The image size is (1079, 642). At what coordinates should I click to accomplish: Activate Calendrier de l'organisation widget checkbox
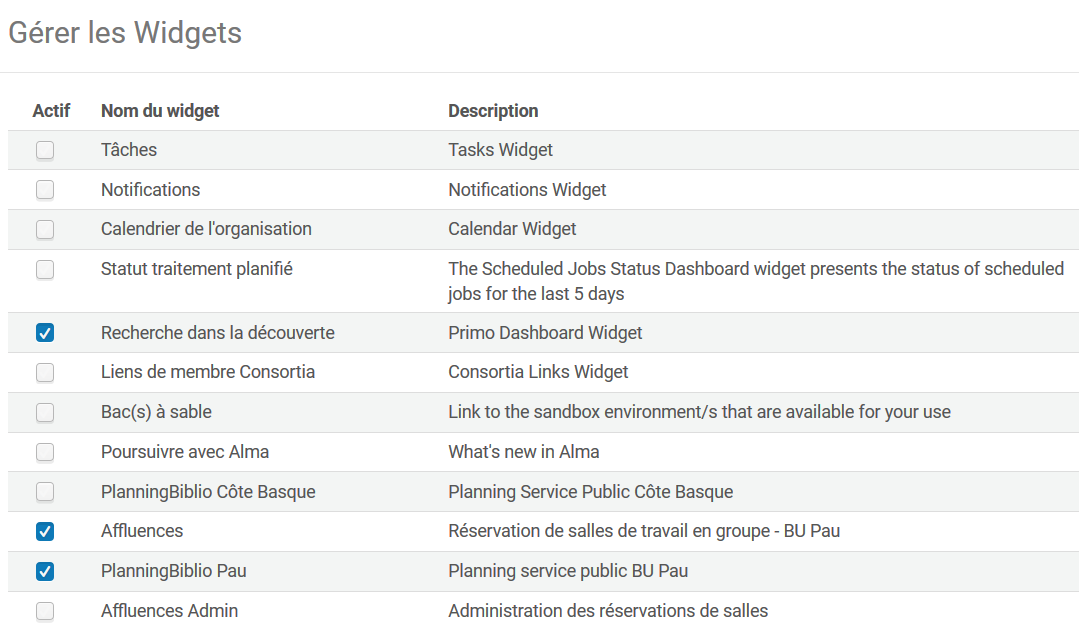coord(45,230)
